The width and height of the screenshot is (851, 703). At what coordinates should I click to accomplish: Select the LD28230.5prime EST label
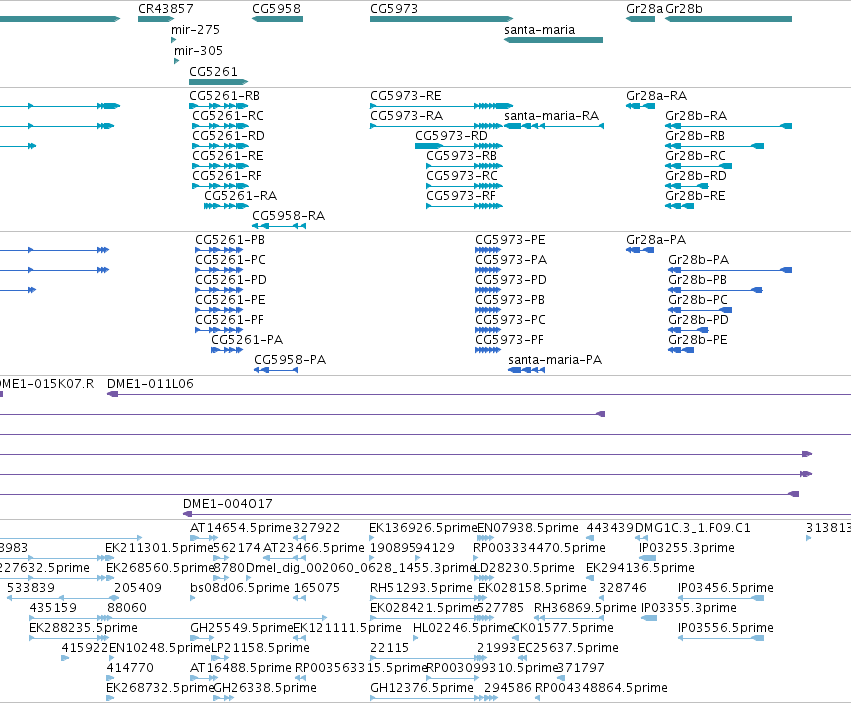click(x=524, y=568)
